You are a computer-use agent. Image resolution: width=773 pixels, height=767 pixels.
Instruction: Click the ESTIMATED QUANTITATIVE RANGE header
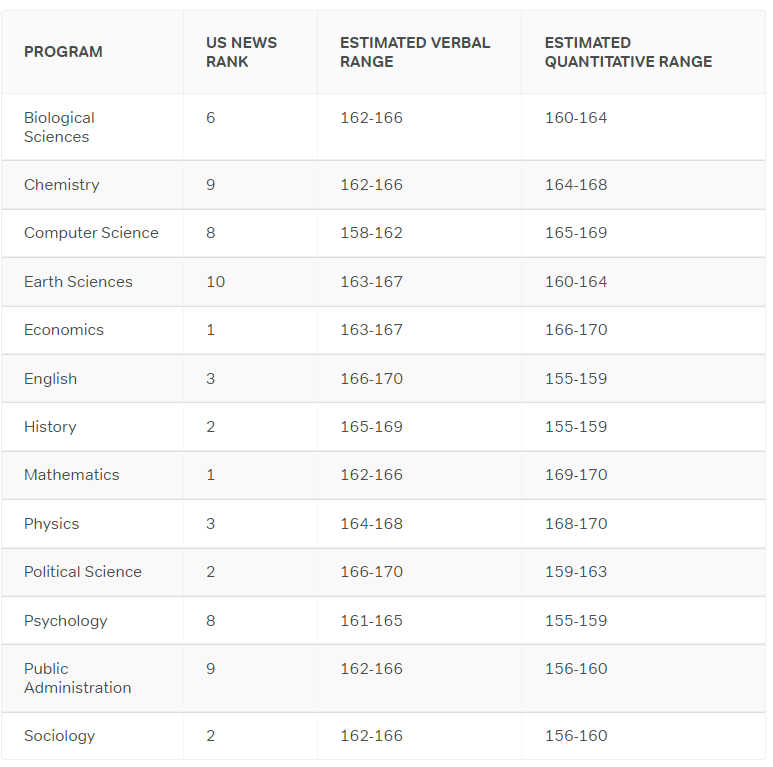tap(628, 52)
